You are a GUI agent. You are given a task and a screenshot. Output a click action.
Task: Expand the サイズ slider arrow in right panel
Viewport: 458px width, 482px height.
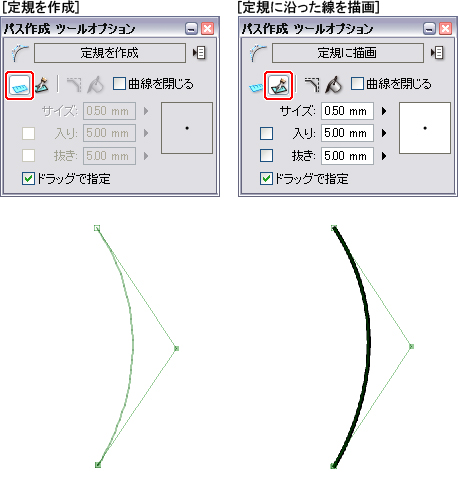384,111
